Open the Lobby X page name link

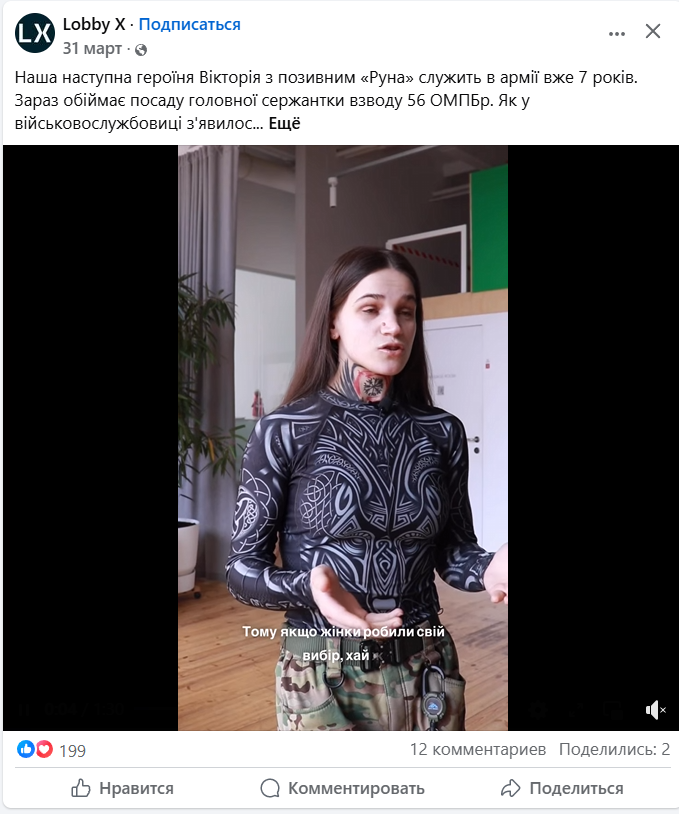point(94,24)
